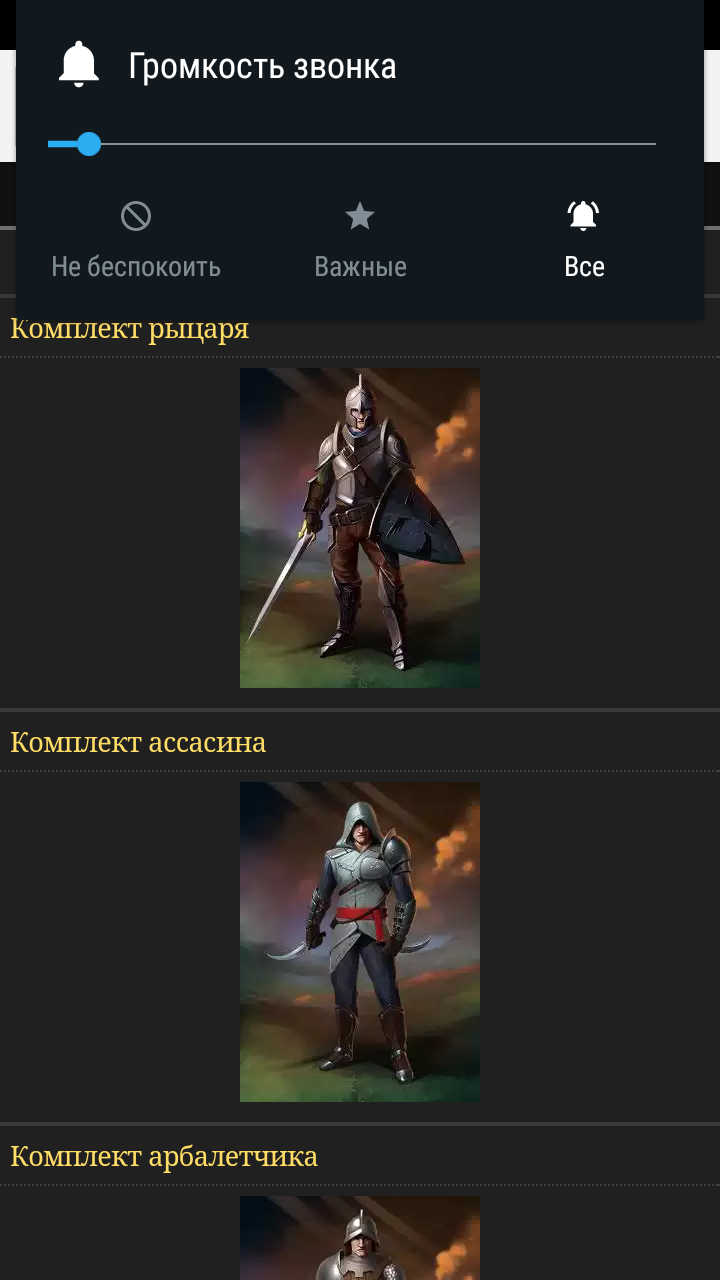
Task: View the knight armor set picture
Action: point(360,528)
